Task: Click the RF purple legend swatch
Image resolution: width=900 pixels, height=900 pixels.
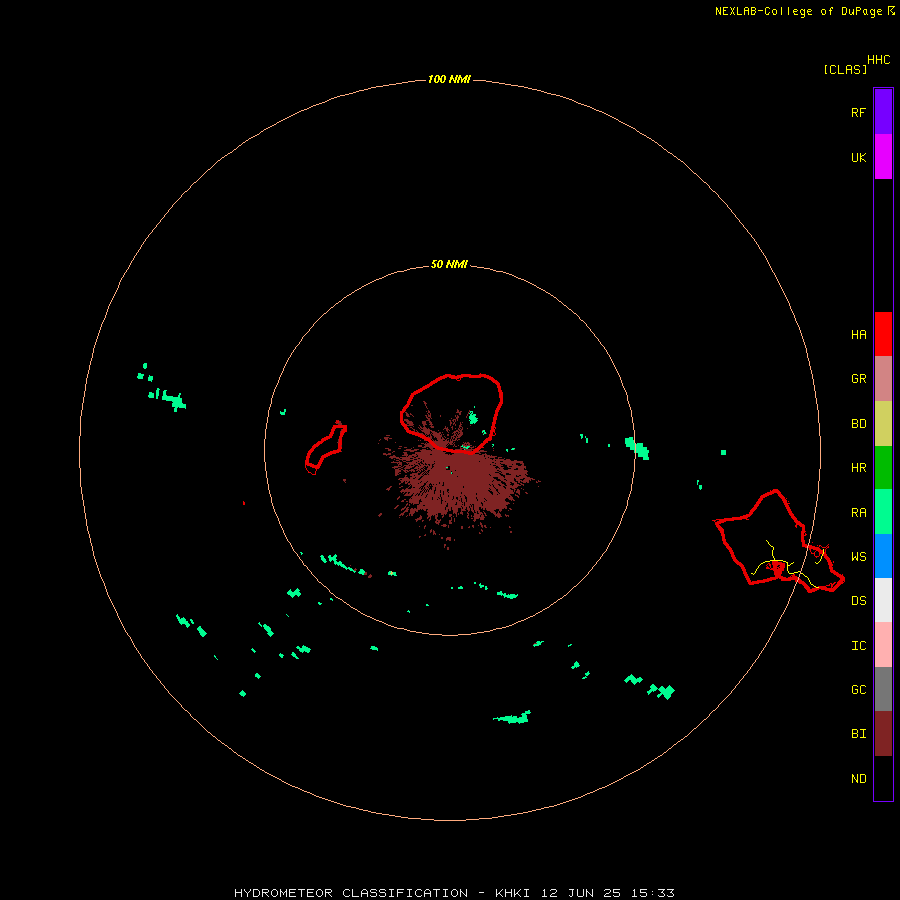Action: 883,112
